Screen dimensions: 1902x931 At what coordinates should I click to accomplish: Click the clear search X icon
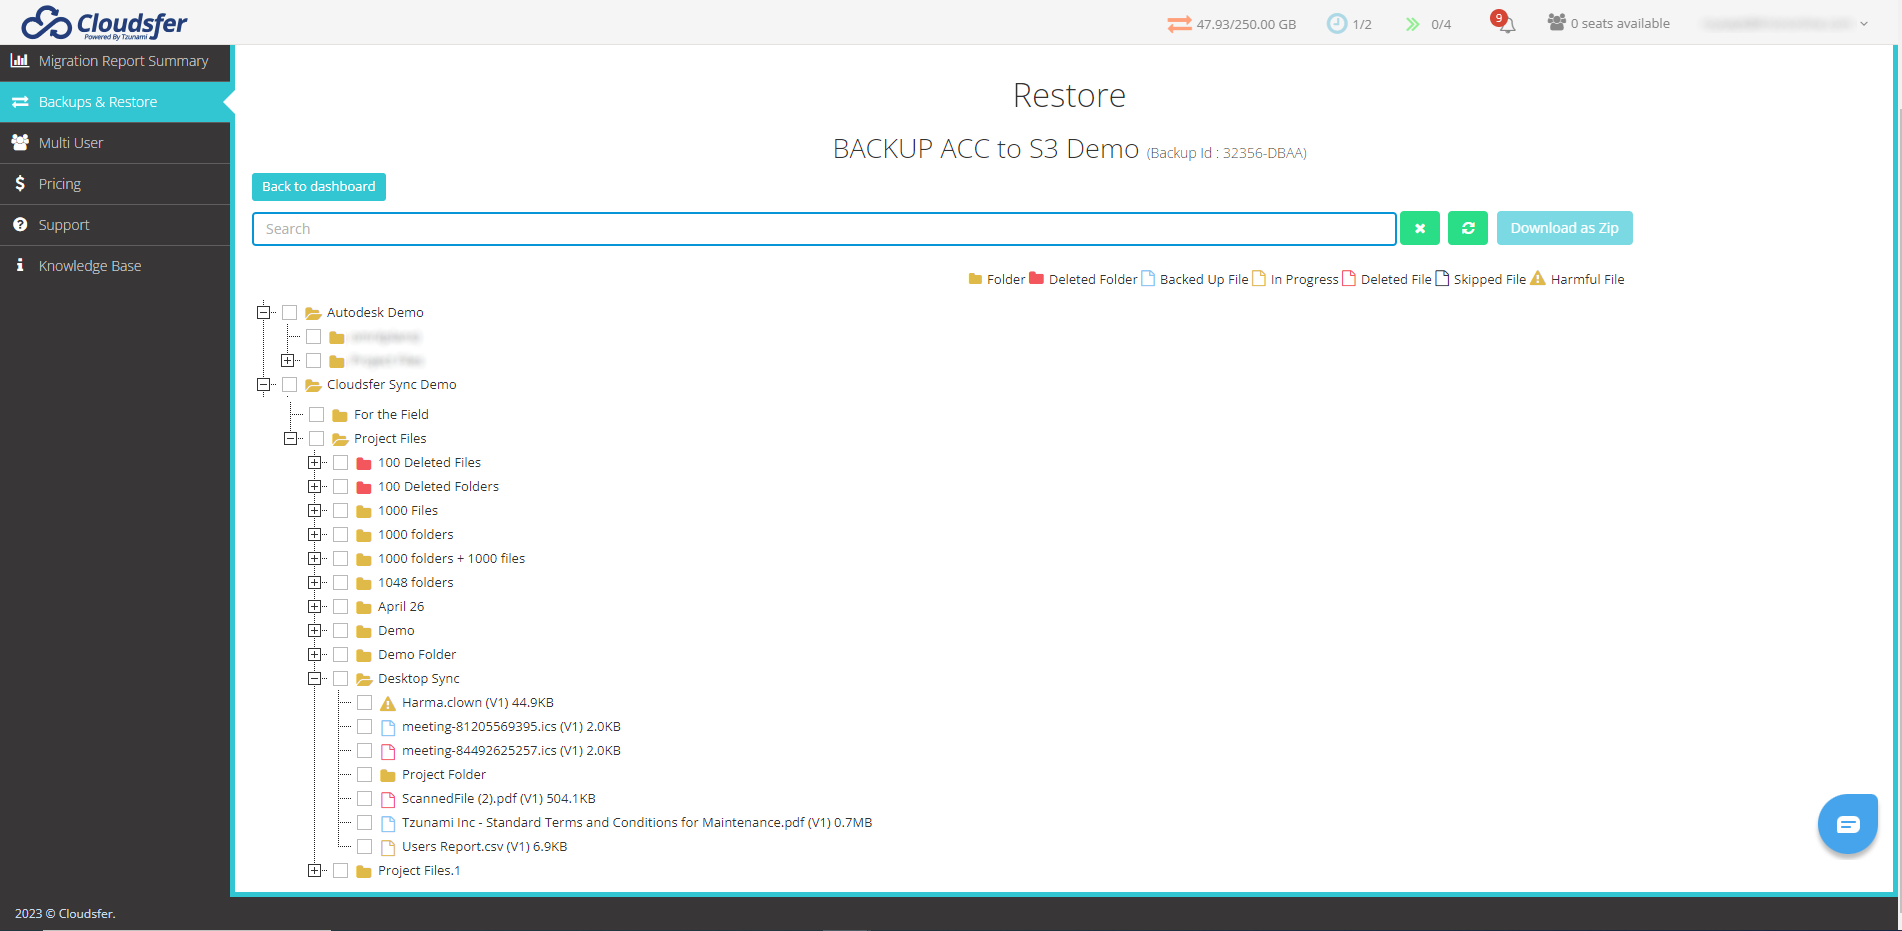(1419, 228)
